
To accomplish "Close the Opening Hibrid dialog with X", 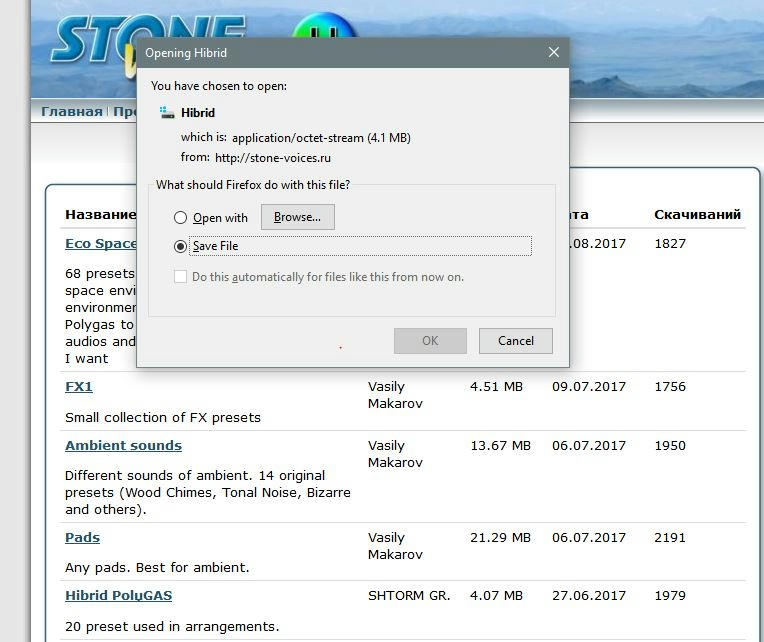I will pos(554,52).
